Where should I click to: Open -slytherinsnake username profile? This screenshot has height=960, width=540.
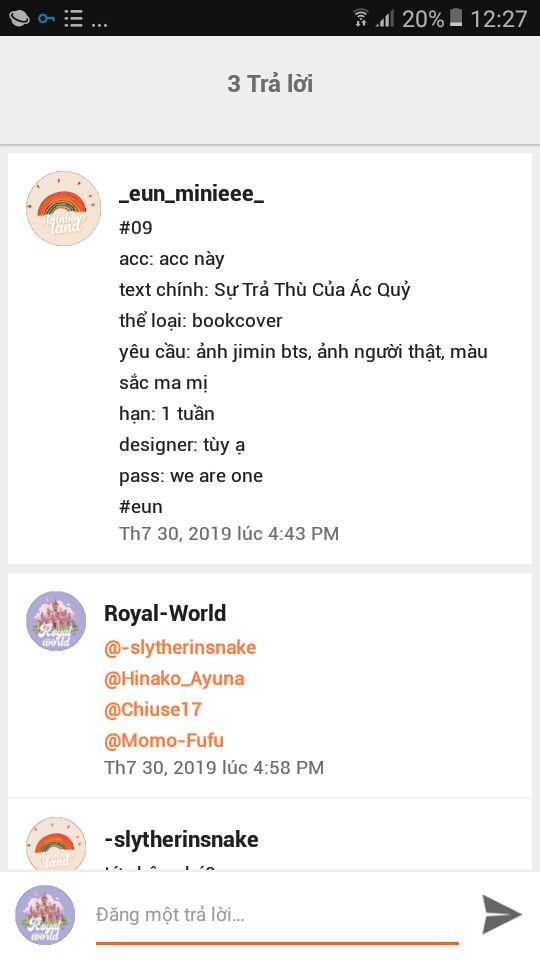click(181, 839)
